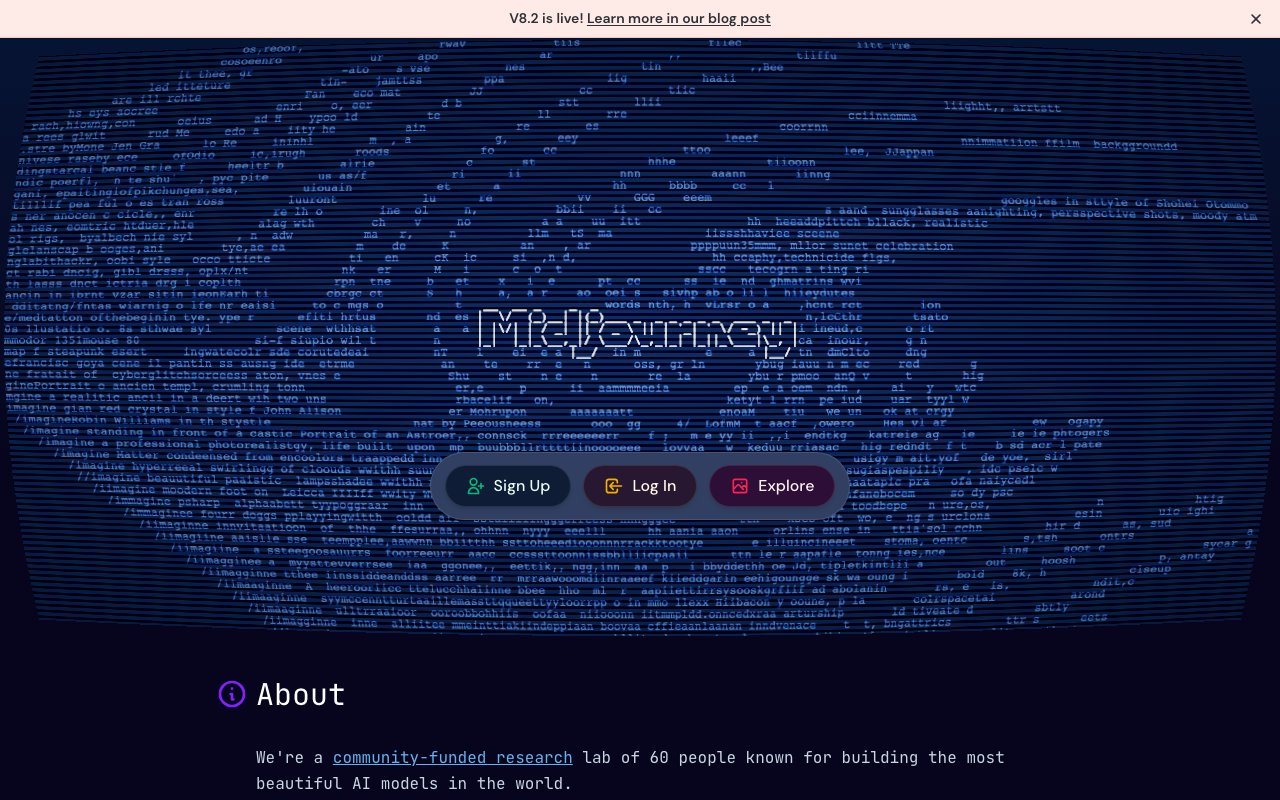
Task: Click the "V8.2 is live!" banner text
Action: (546, 19)
